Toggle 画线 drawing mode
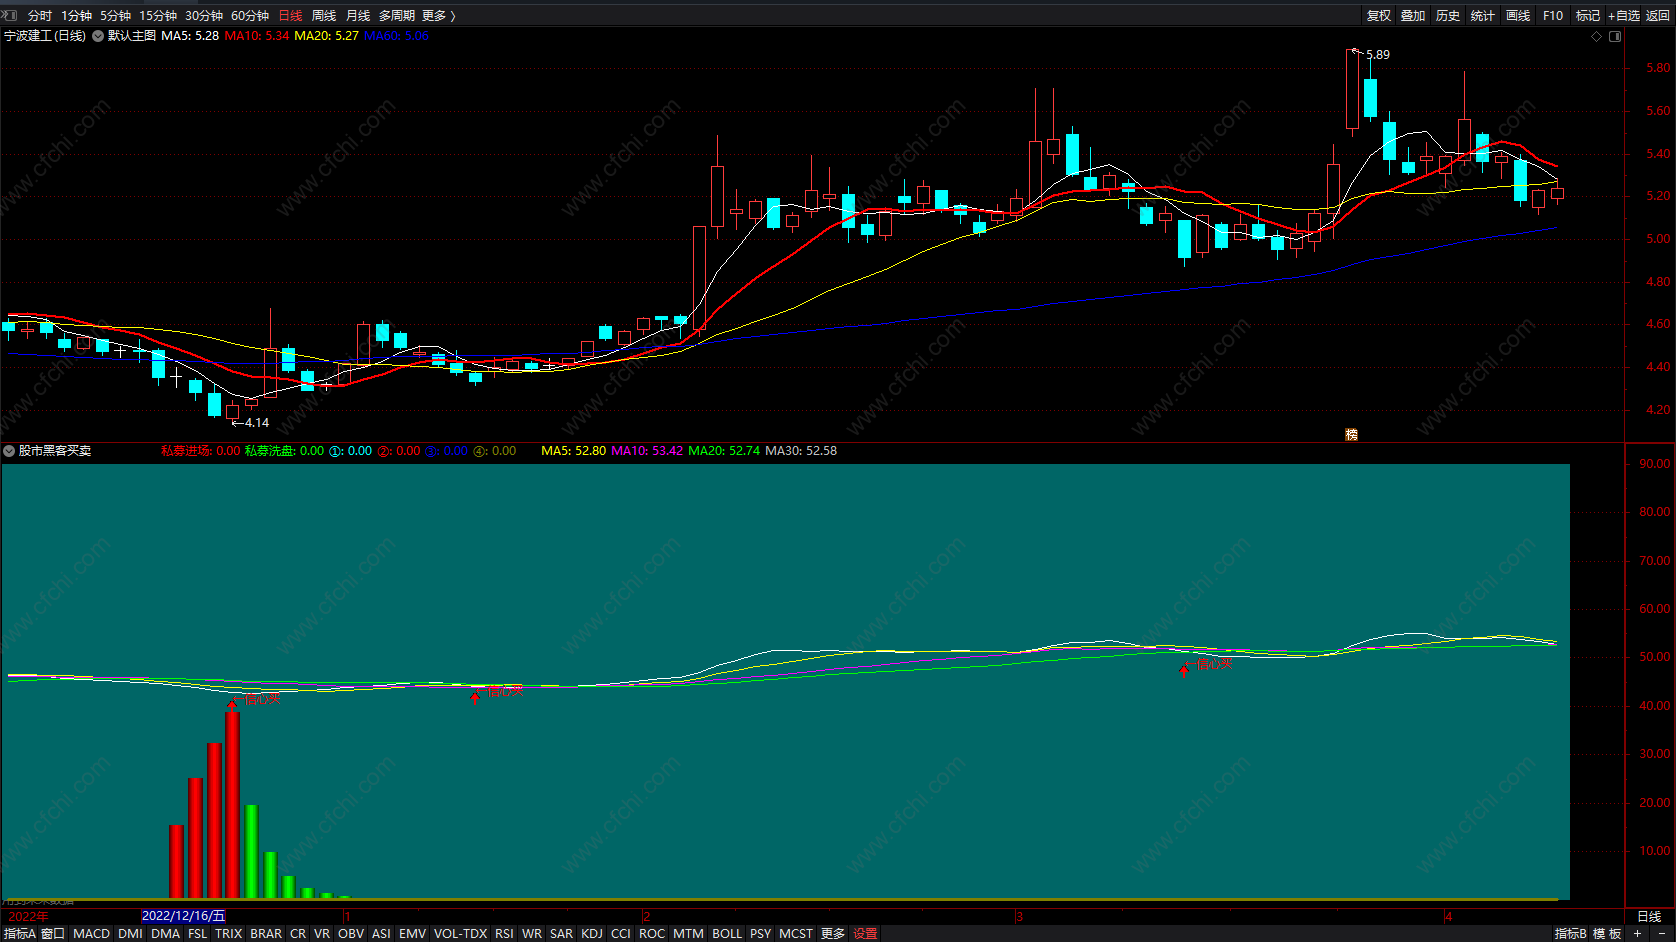Viewport: 1676px width, 942px height. 1518,15
